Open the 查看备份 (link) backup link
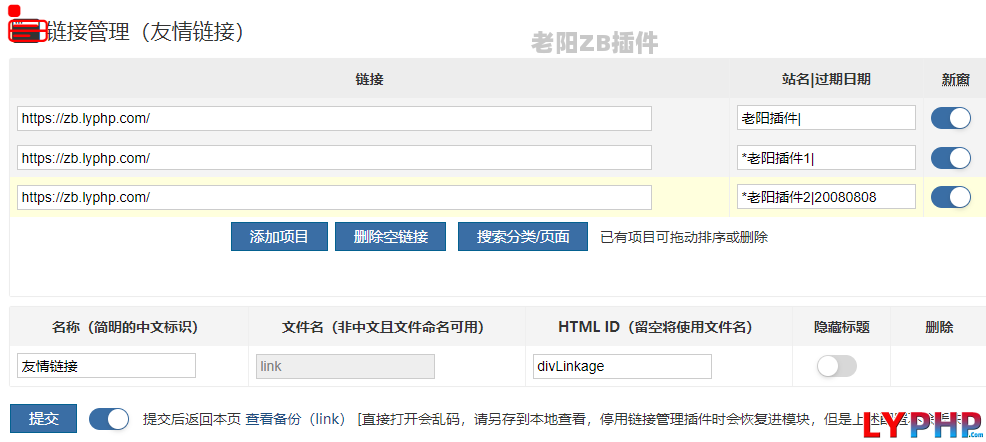 coord(296,419)
